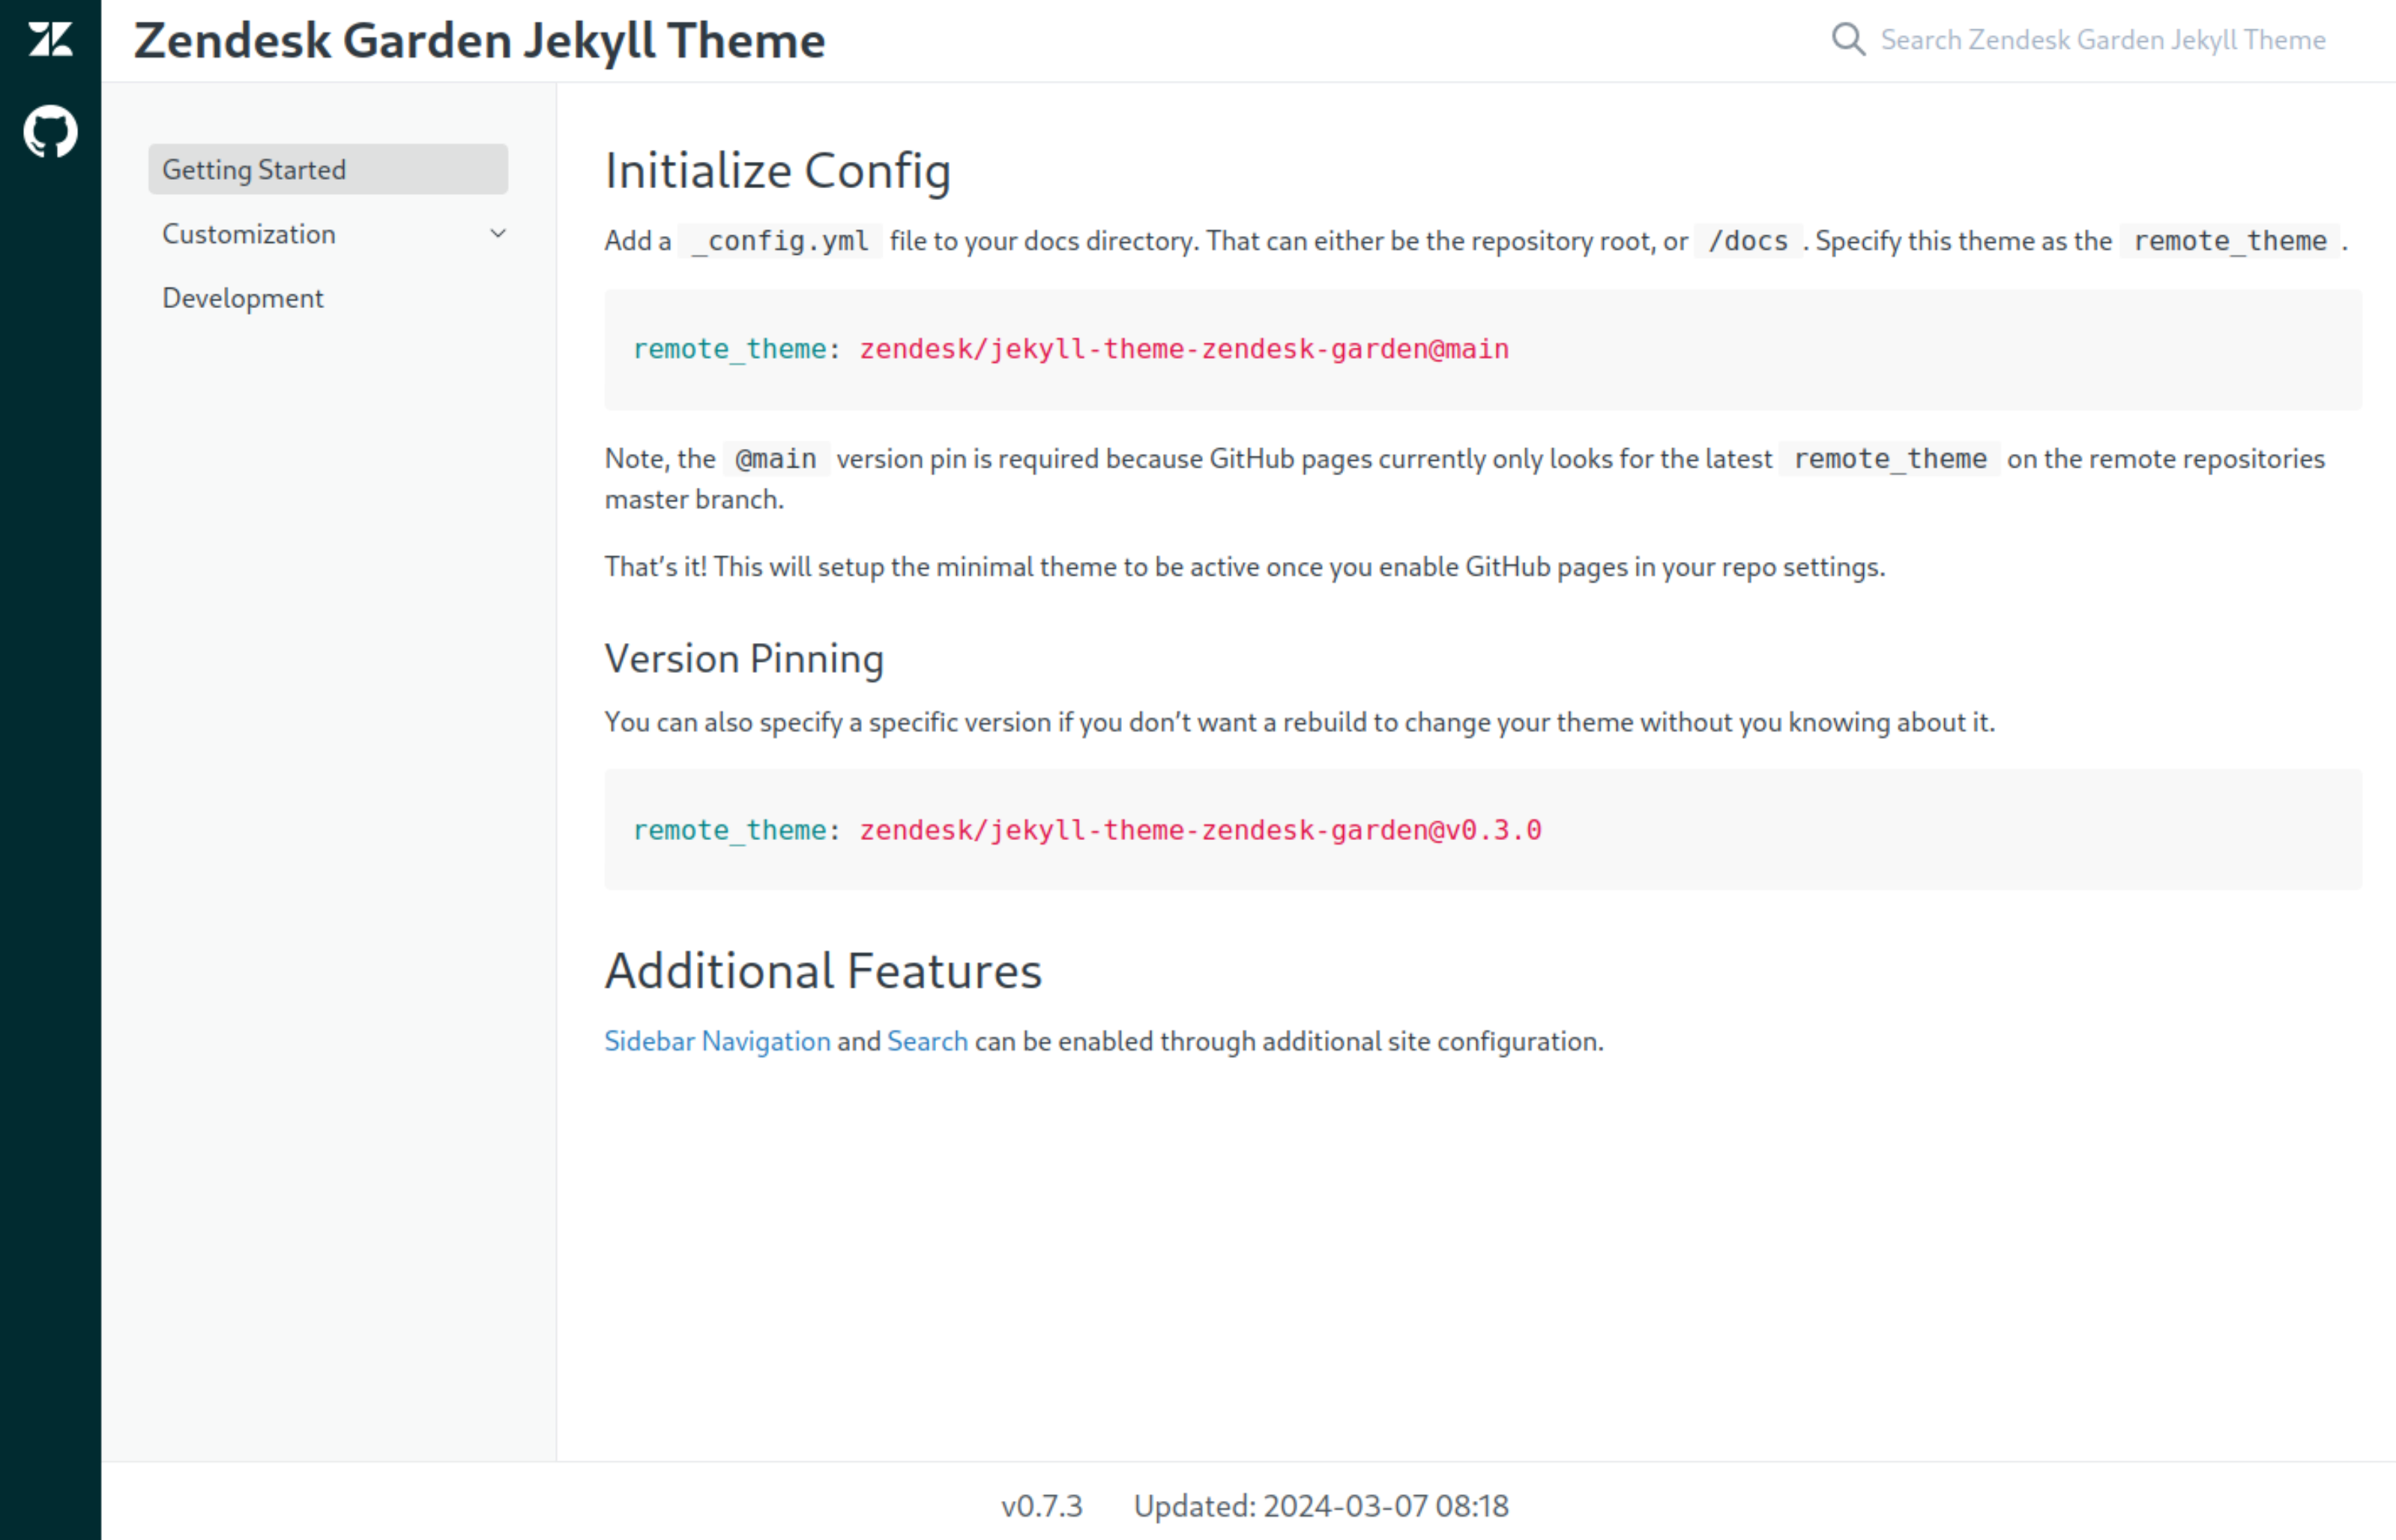Click the Initialize Config heading
The height and width of the screenshot is (1540, 2396).
pyautogui.click(x=778, y=170)
